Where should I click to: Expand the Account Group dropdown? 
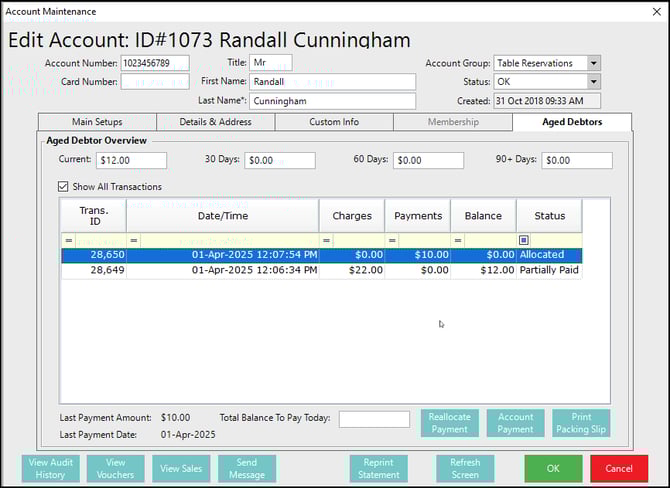[x=594, y=63]
